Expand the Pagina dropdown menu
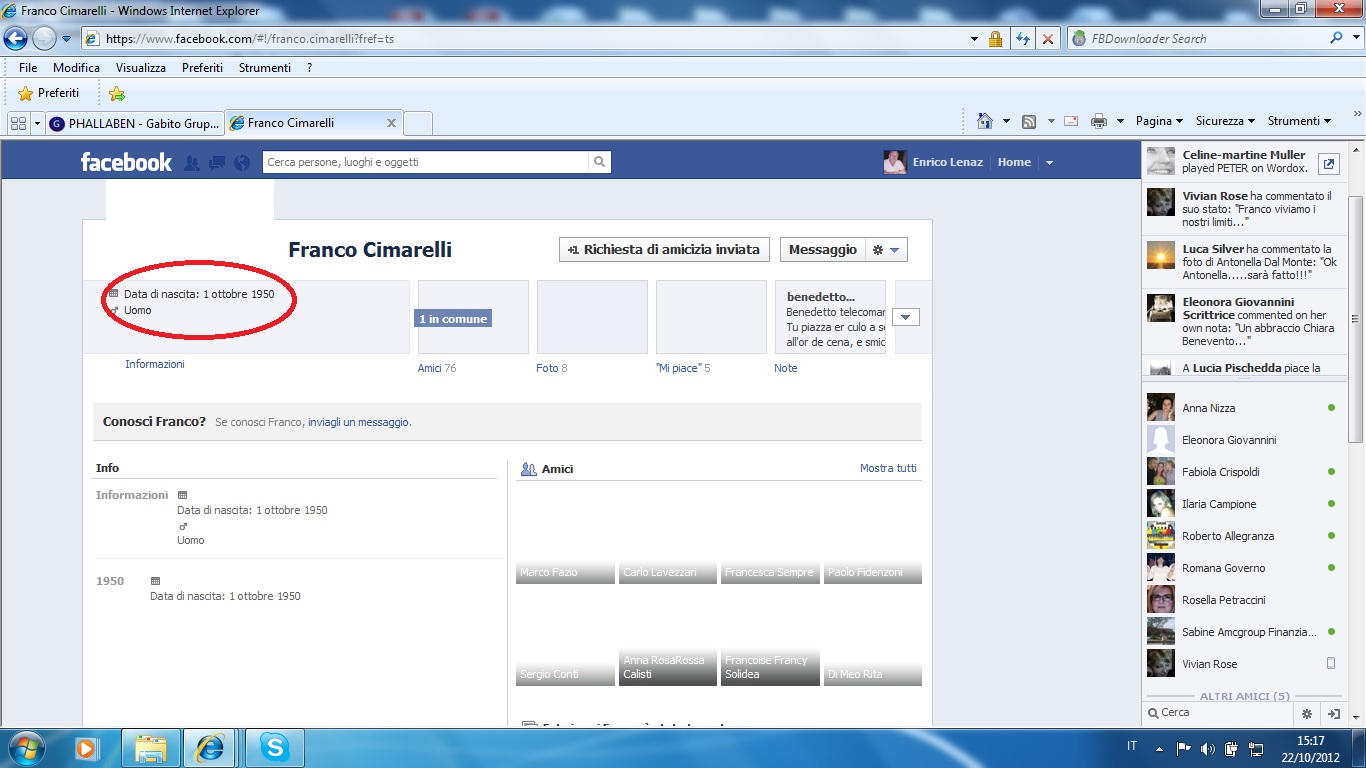Viewport: 1366px width, 768px height. pyautogui.click(x=1159, y=121)
